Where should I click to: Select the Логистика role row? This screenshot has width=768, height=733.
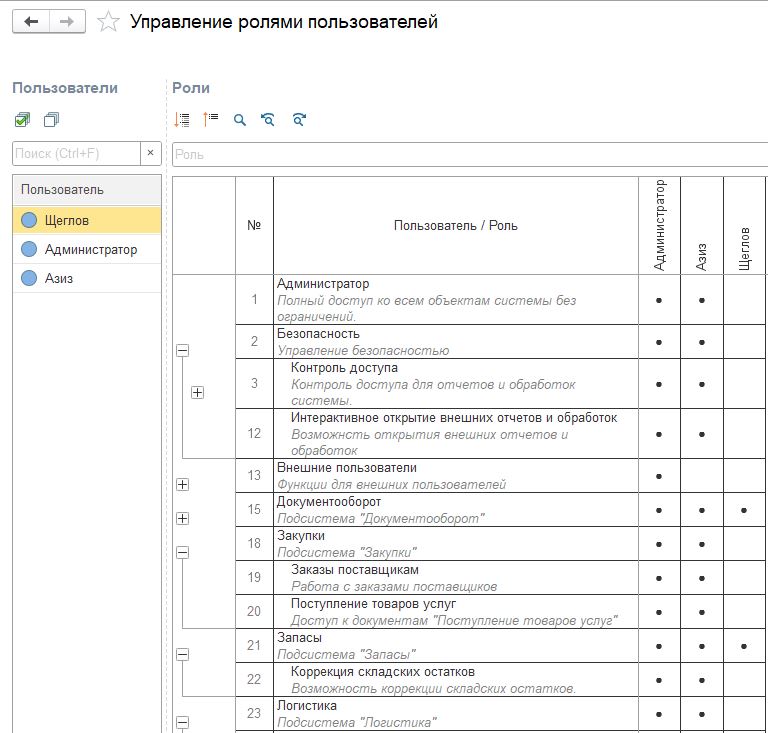pos(456,714)
